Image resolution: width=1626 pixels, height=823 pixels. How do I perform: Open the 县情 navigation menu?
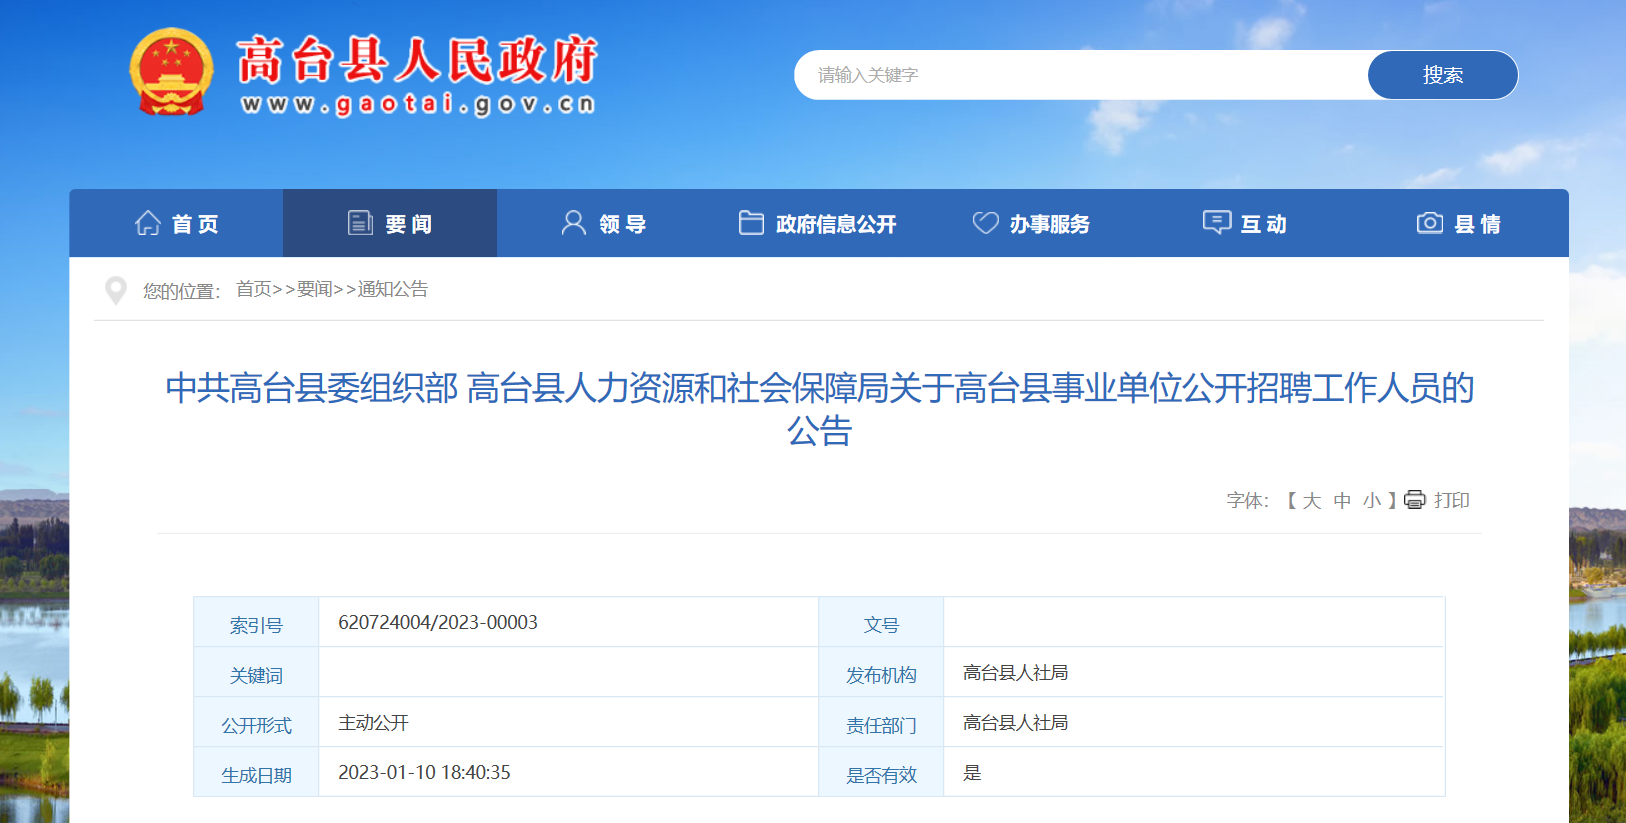tap(1460, 223)
